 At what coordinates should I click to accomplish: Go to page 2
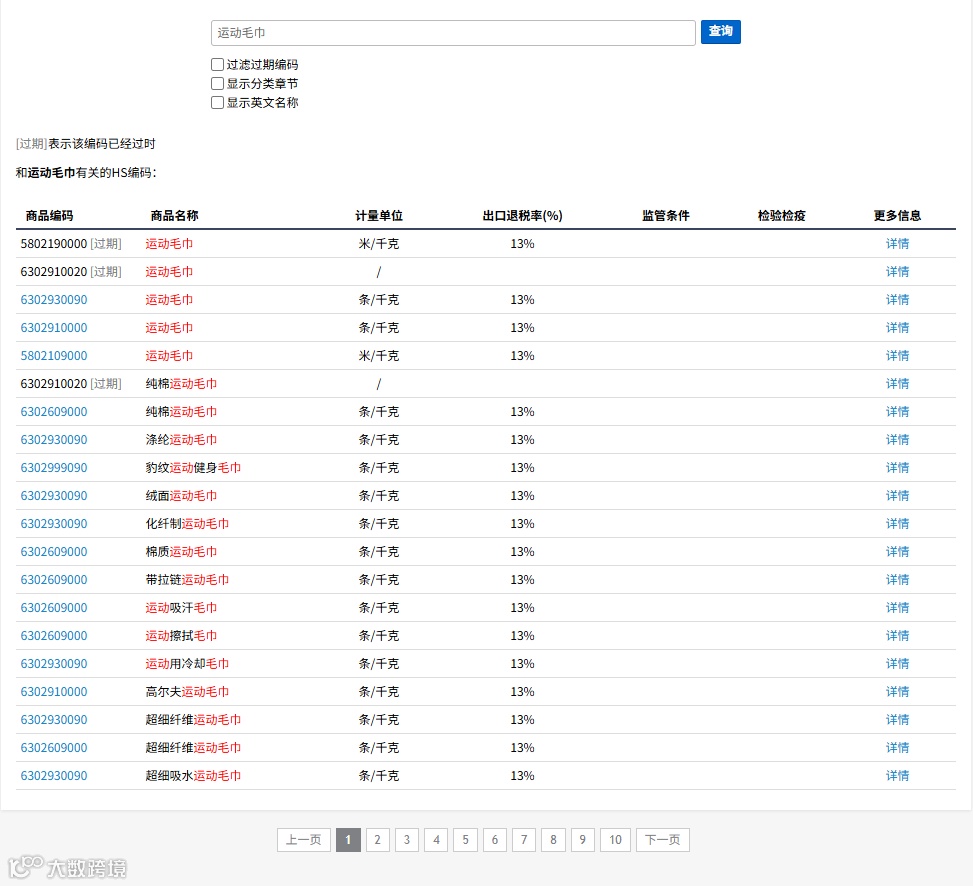[377, 840]
